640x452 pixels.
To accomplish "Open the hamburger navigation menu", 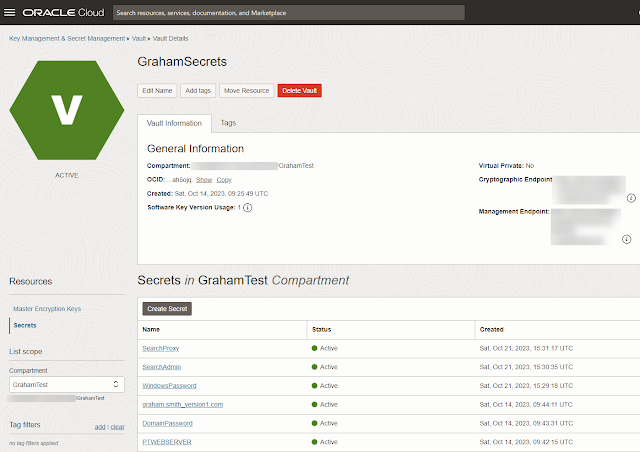I will 9,12.
